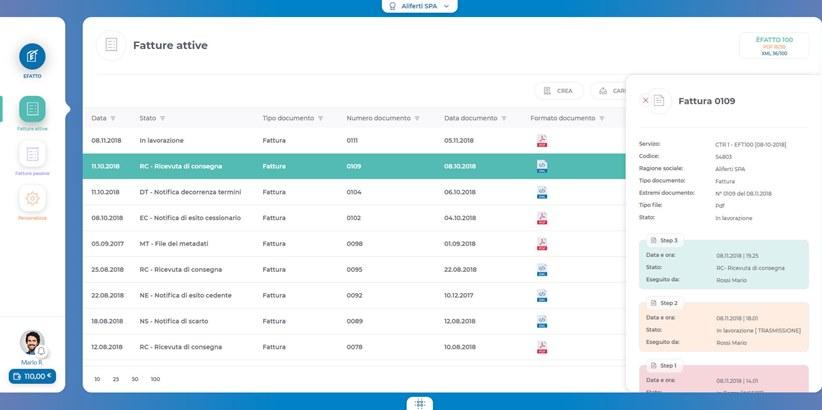Viewport: 822px width, 410px height.
Task: Open the app grid icon at bottom
Action: tap(419, 403)
